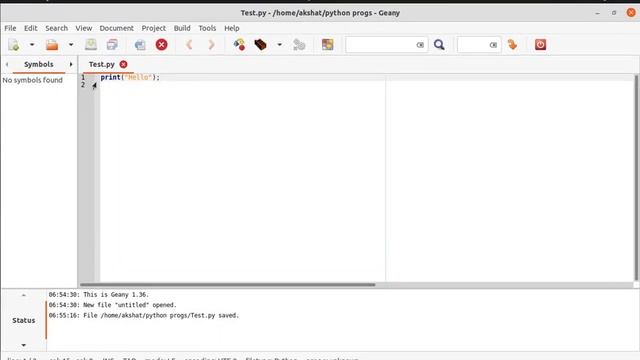The height and width of the screenshot is (360, 640).
Task: Build the current file brick icon
Action: pyautogui.click(x=260, y=44)
